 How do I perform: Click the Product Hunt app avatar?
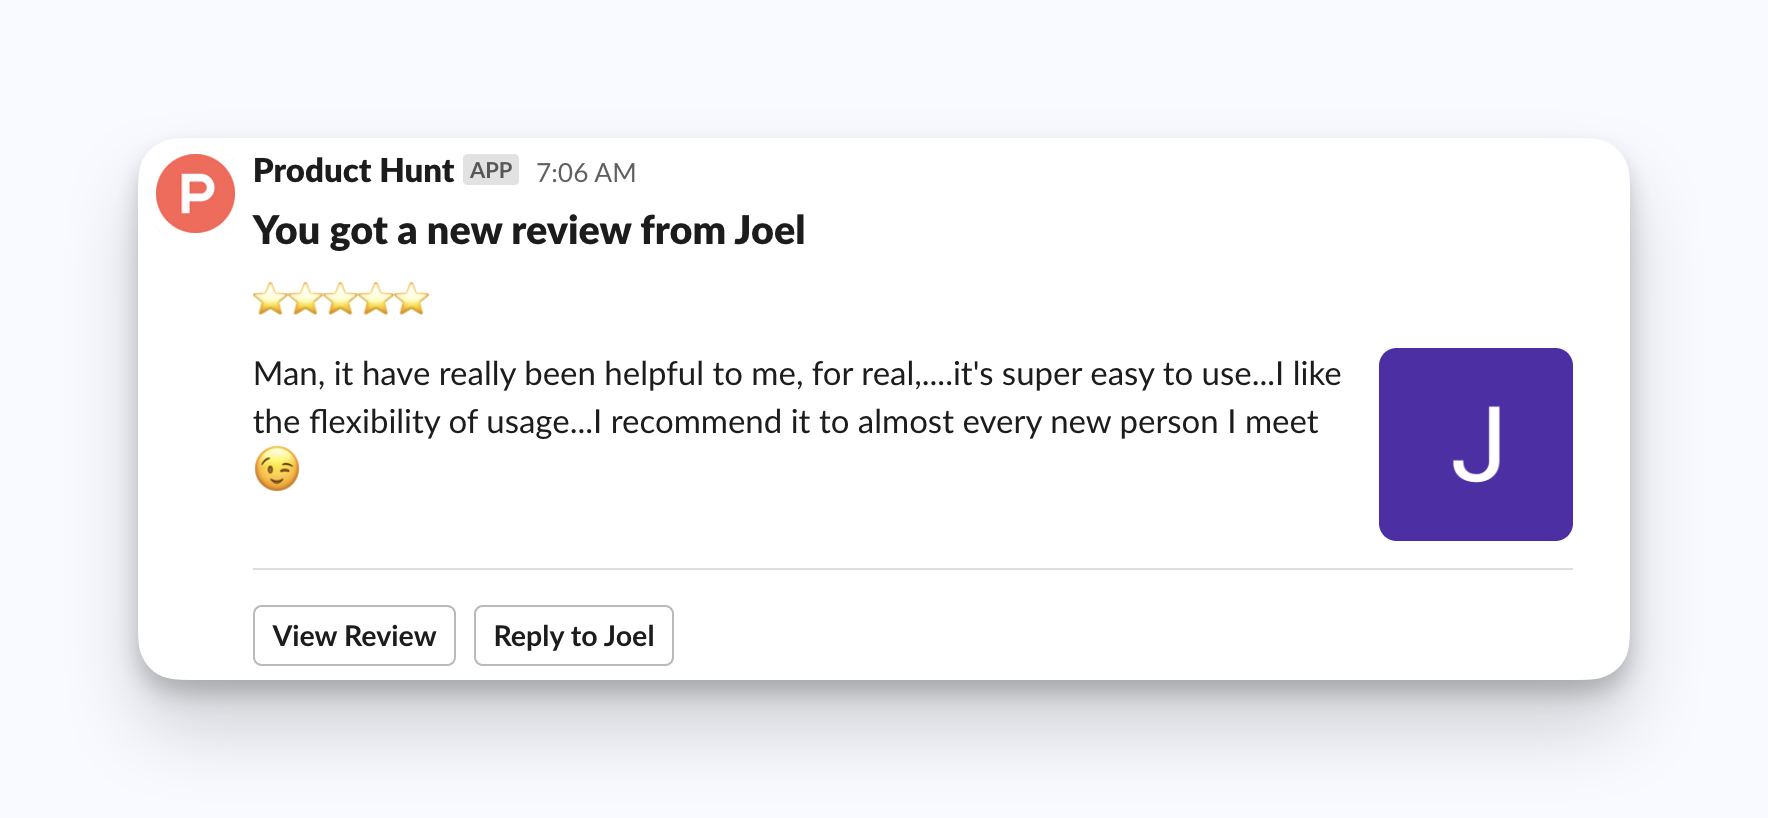pyautogui.click(x=195, y=193)
